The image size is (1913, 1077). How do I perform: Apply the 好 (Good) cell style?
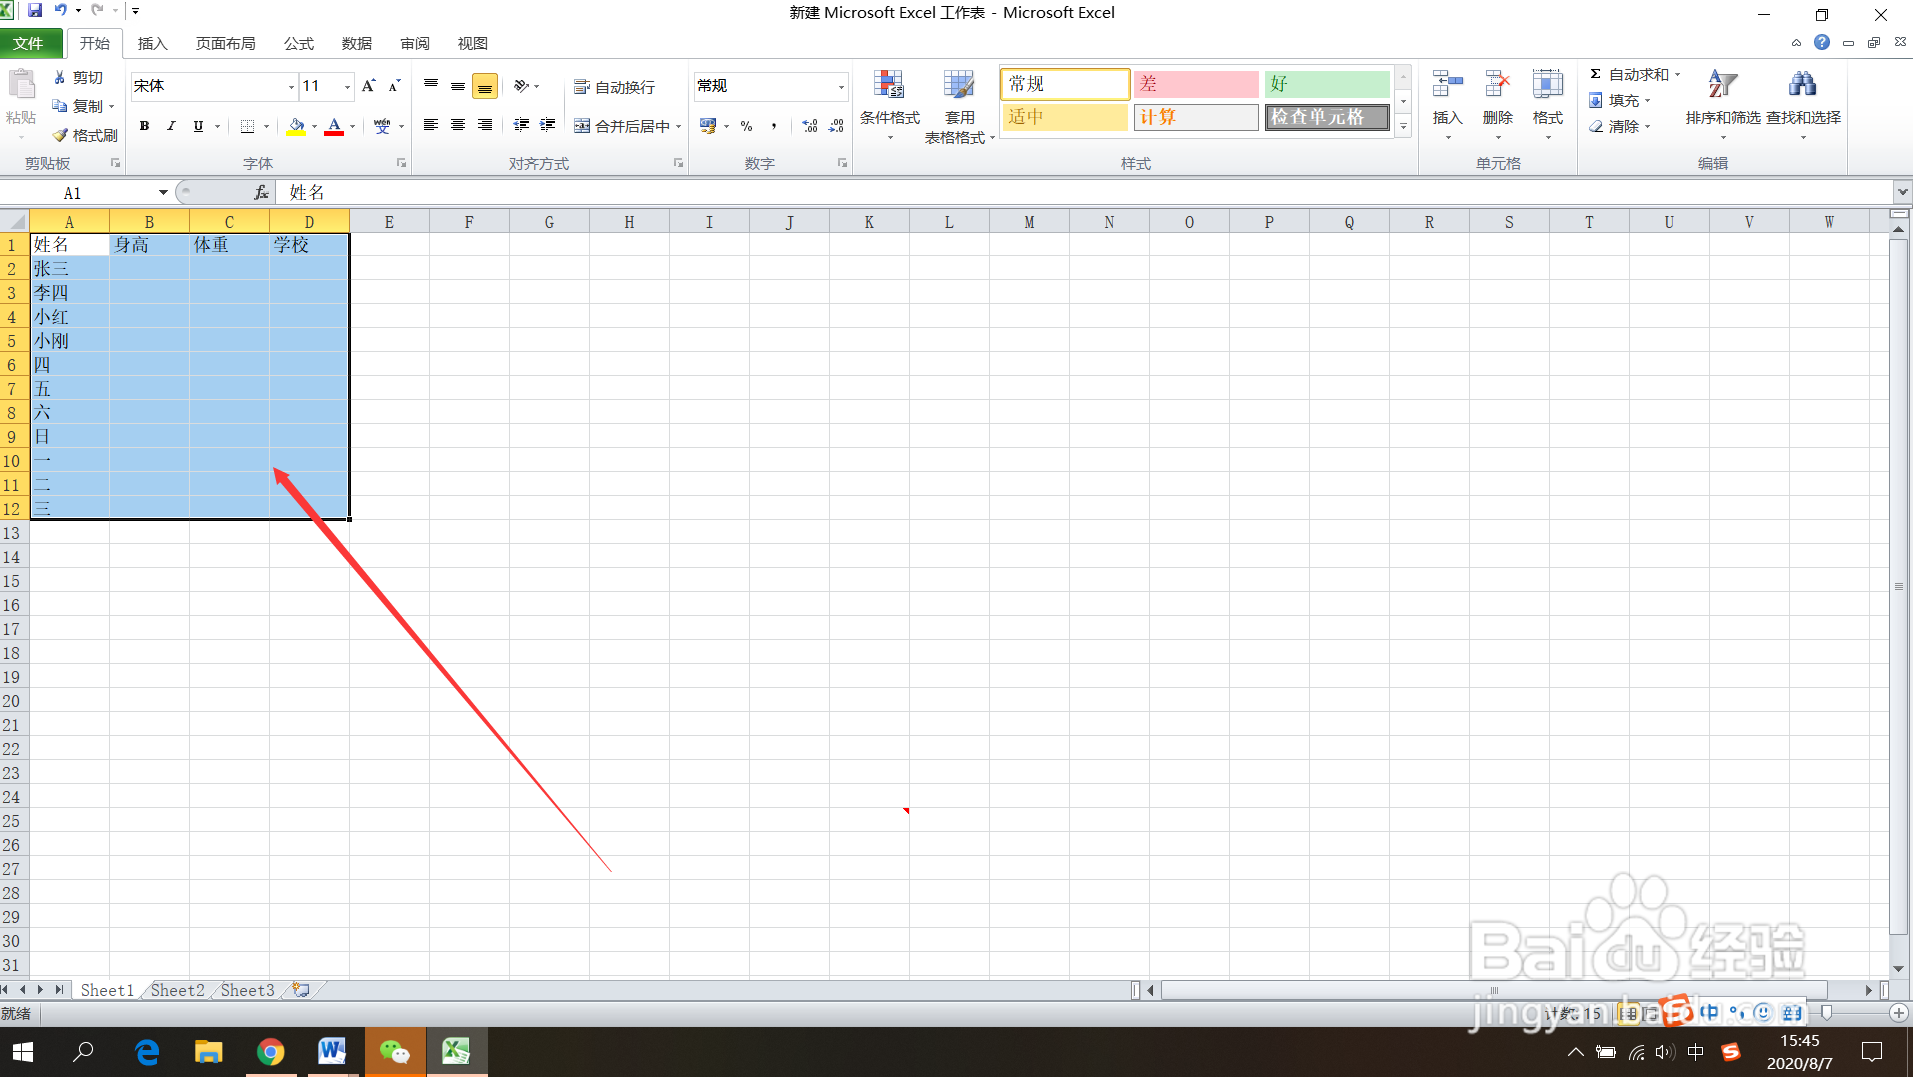pos(1326,84)
